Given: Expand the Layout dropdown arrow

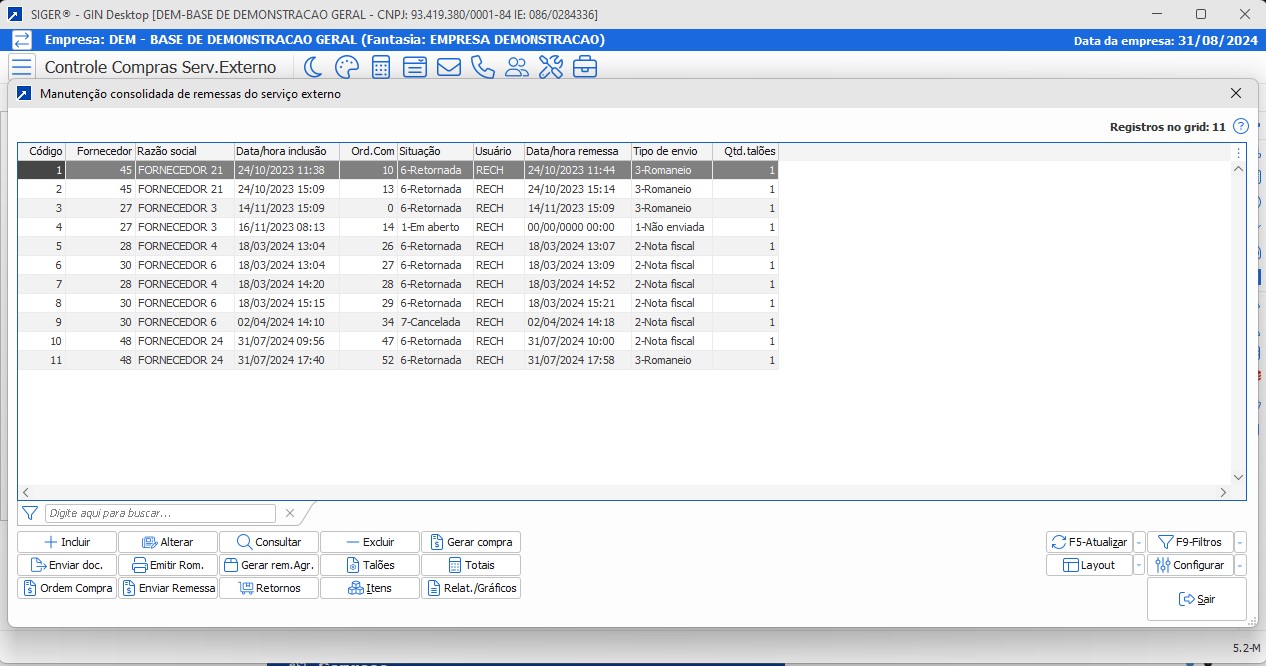Looking at the screenshot, I should 1139,565.
